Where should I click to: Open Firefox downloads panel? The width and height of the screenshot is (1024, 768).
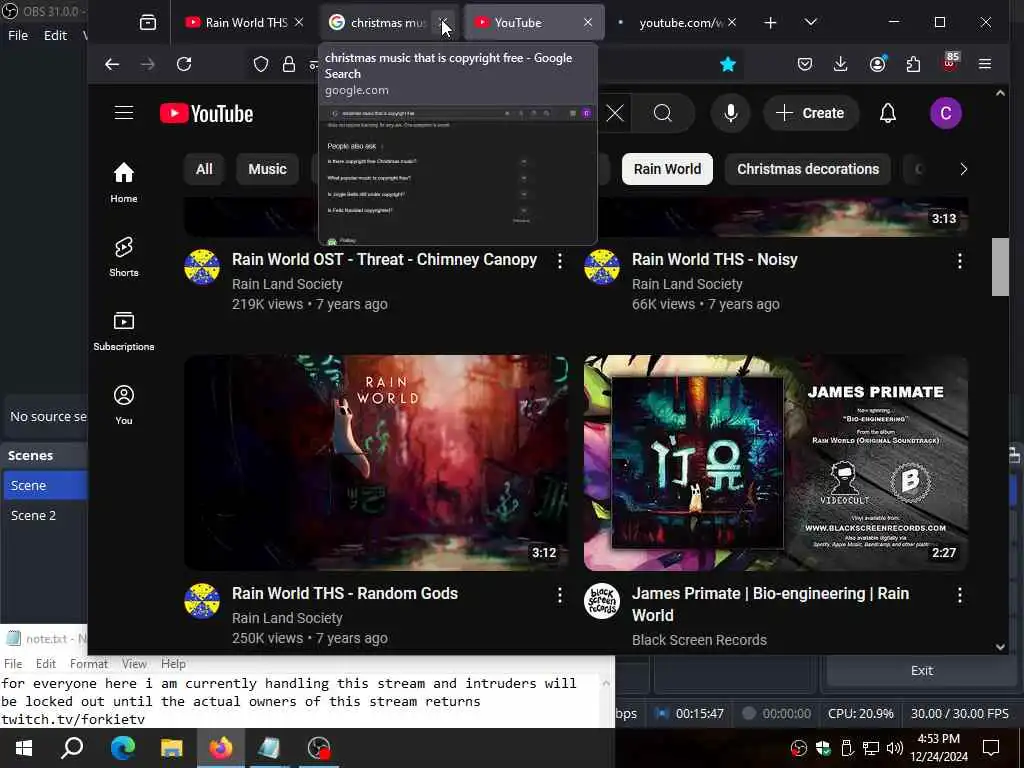pyautogui.click(x=840, y=64)
